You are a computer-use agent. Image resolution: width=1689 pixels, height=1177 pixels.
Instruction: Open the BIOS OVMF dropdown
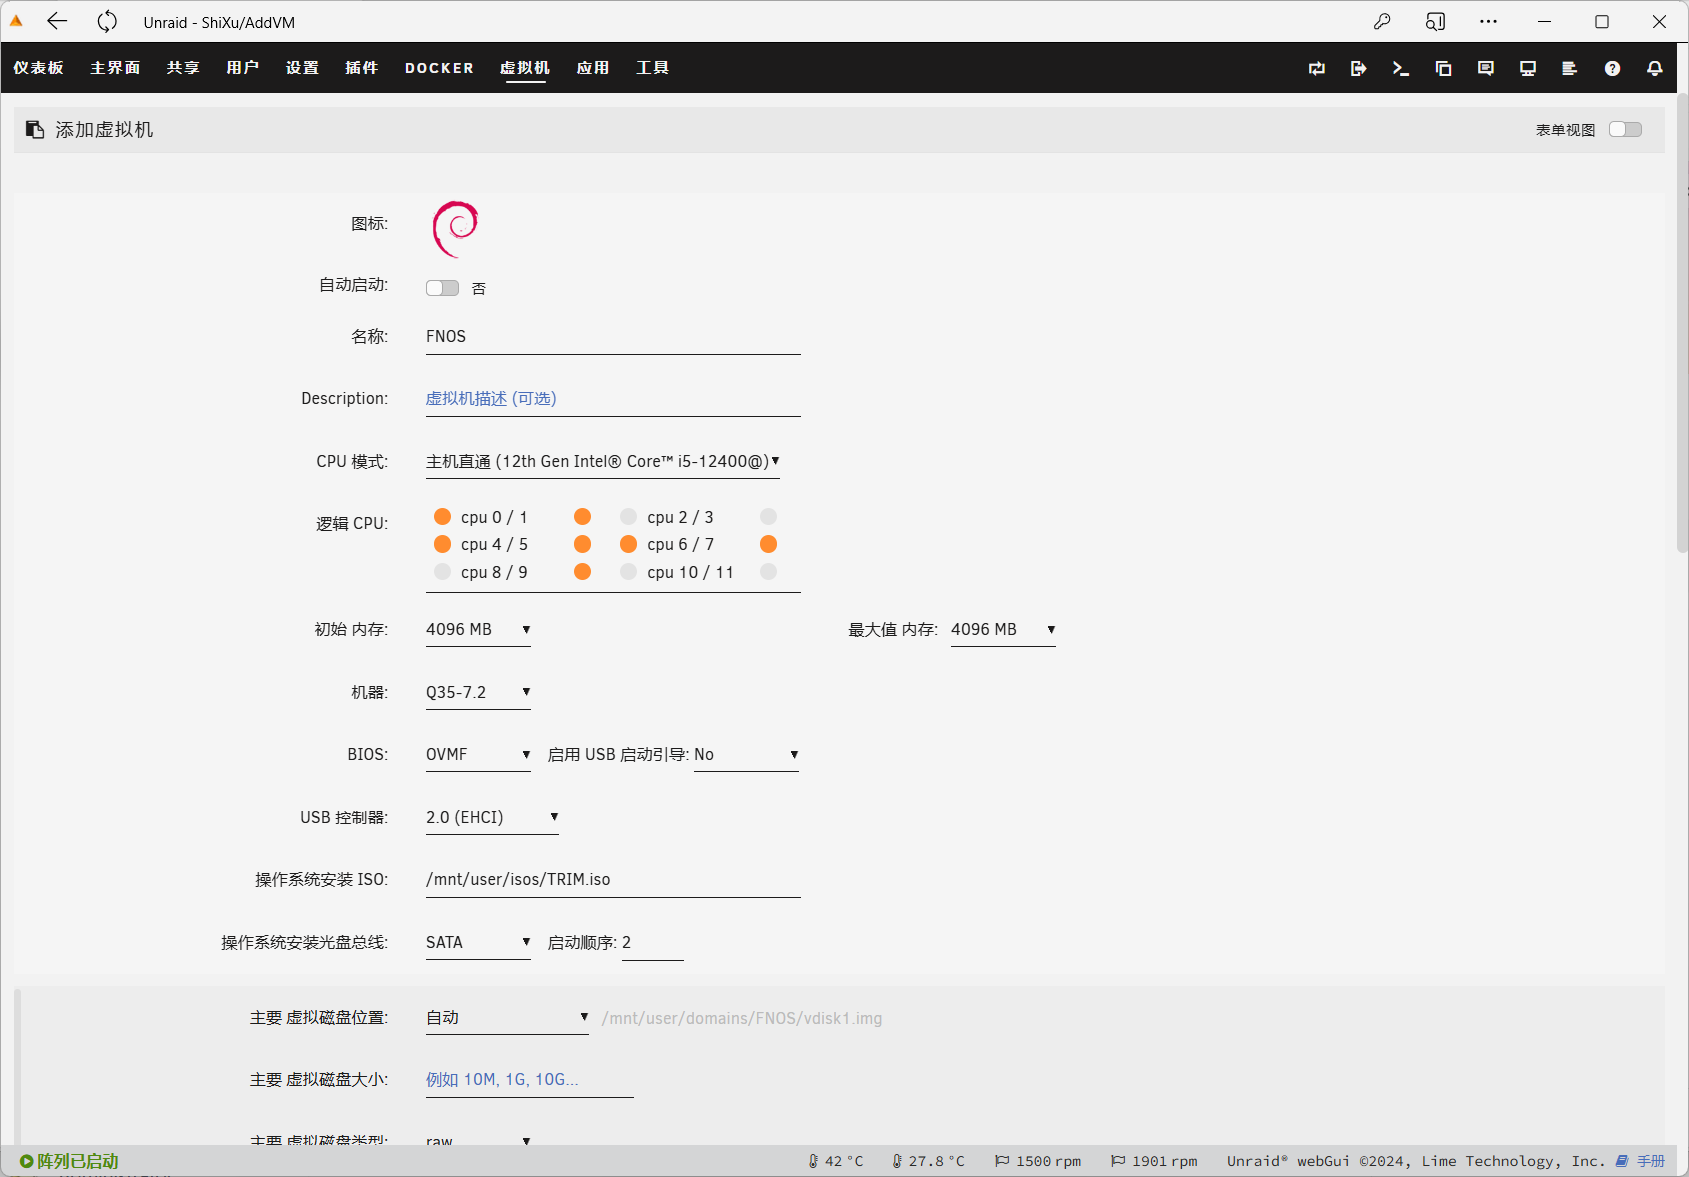pyautogui.click(x=477, y=754)
